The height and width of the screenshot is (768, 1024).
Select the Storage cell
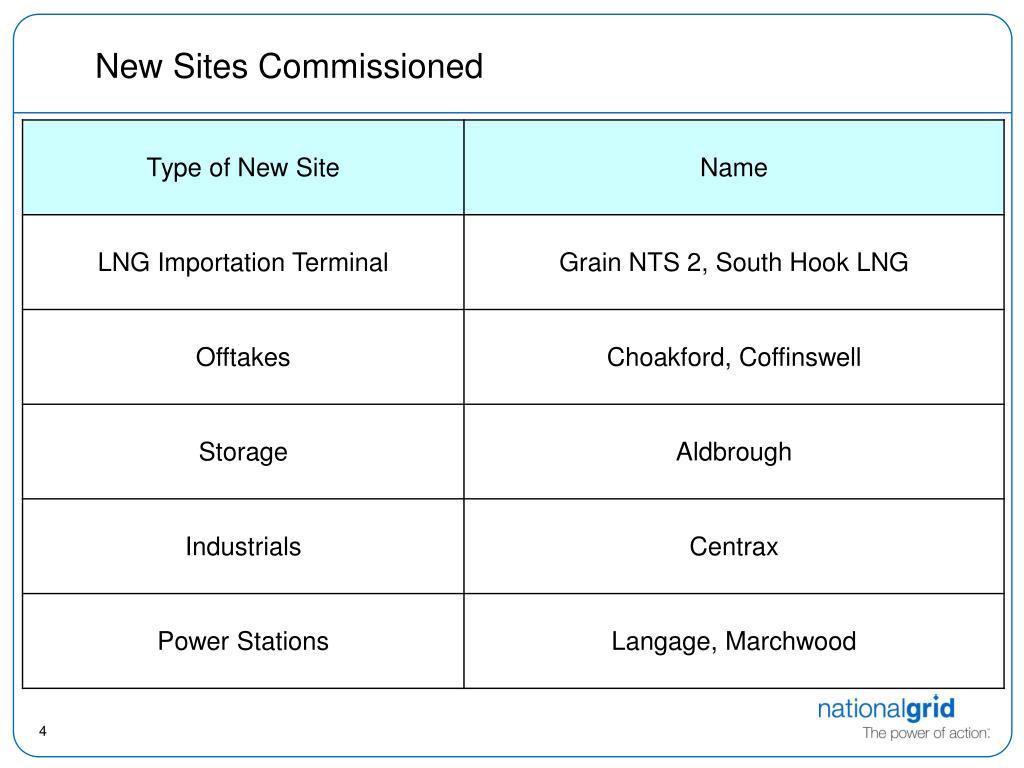coord(243,452)
